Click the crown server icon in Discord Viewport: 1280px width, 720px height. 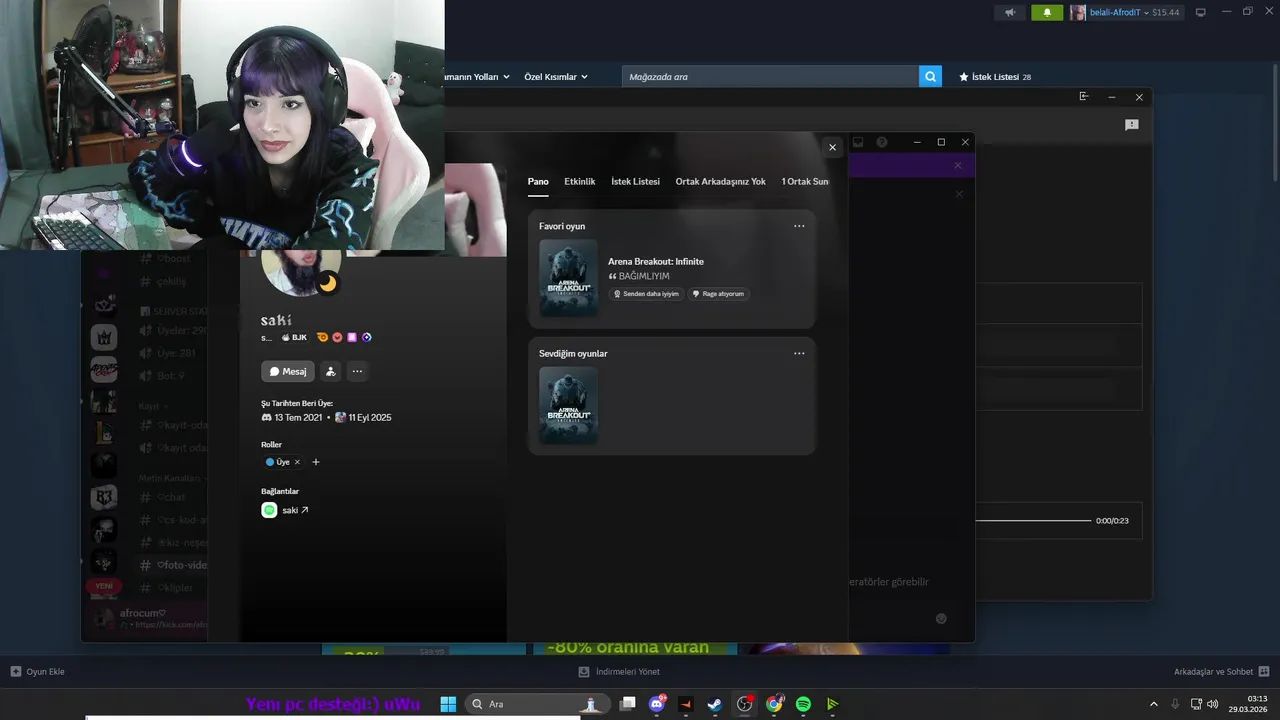104,337
